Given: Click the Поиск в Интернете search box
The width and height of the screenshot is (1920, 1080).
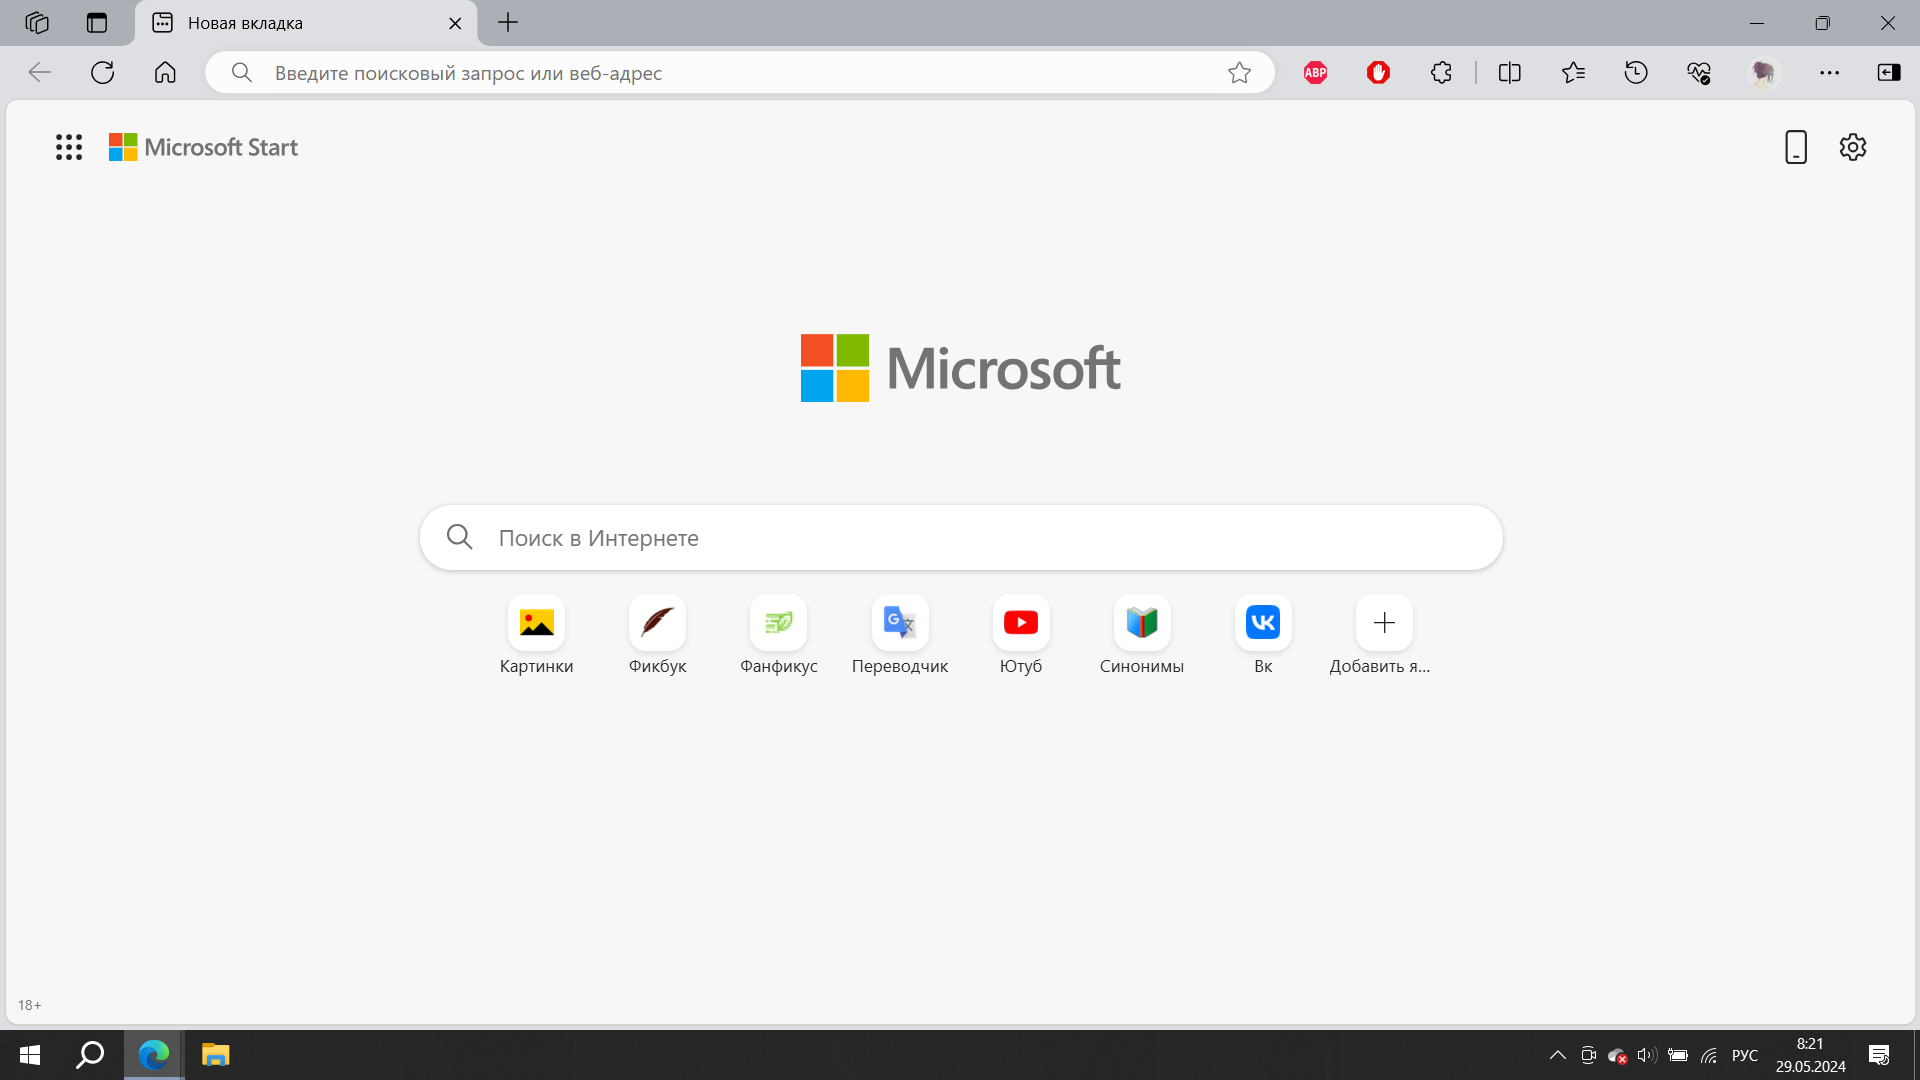Looking at the screenshot, I should click(961, 538).
